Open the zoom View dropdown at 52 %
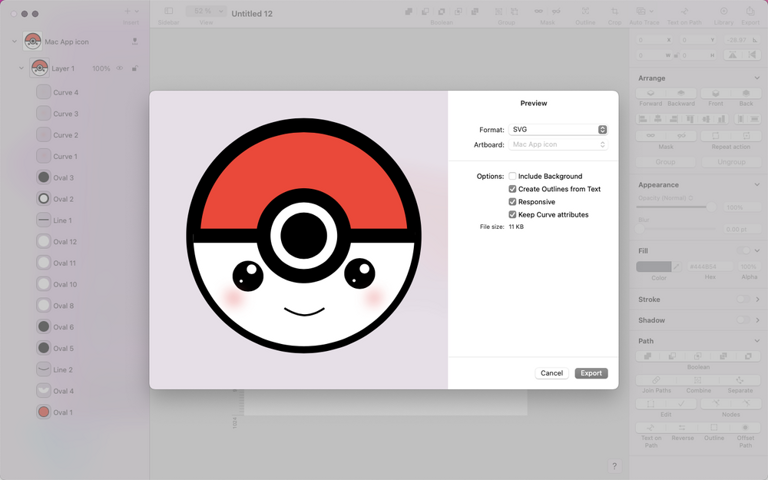This screenshot has width=768, height=480. (x=206, y=11)
